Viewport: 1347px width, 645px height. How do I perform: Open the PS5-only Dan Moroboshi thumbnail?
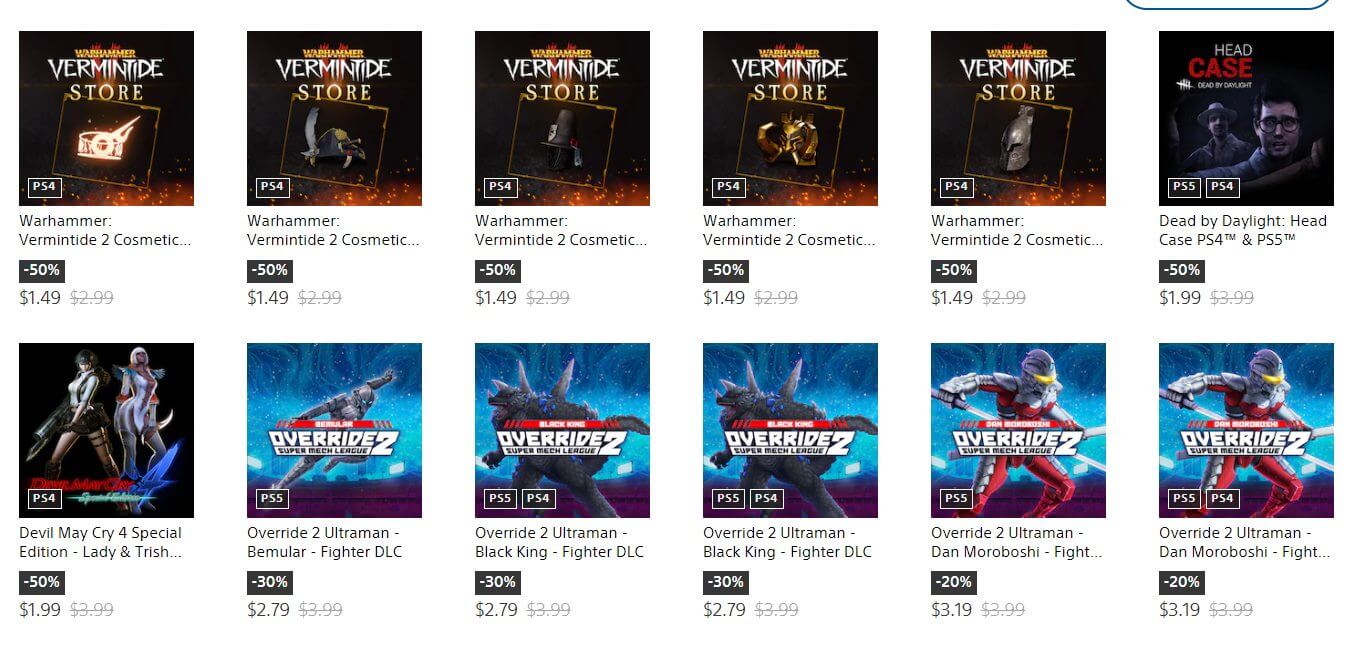[x=1018, y=430]
